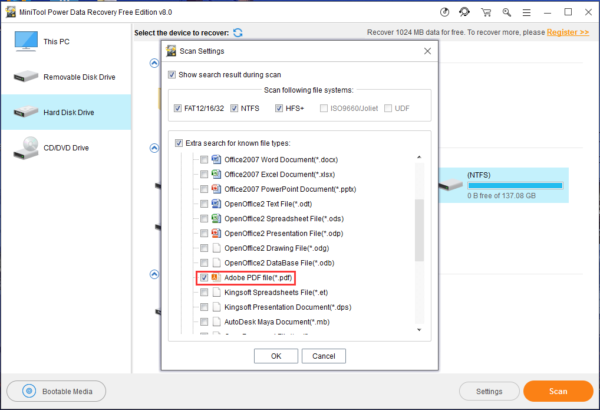Uncheck the Adobe PDF file checkbox

pyautogui.click(x=204, y=278)
